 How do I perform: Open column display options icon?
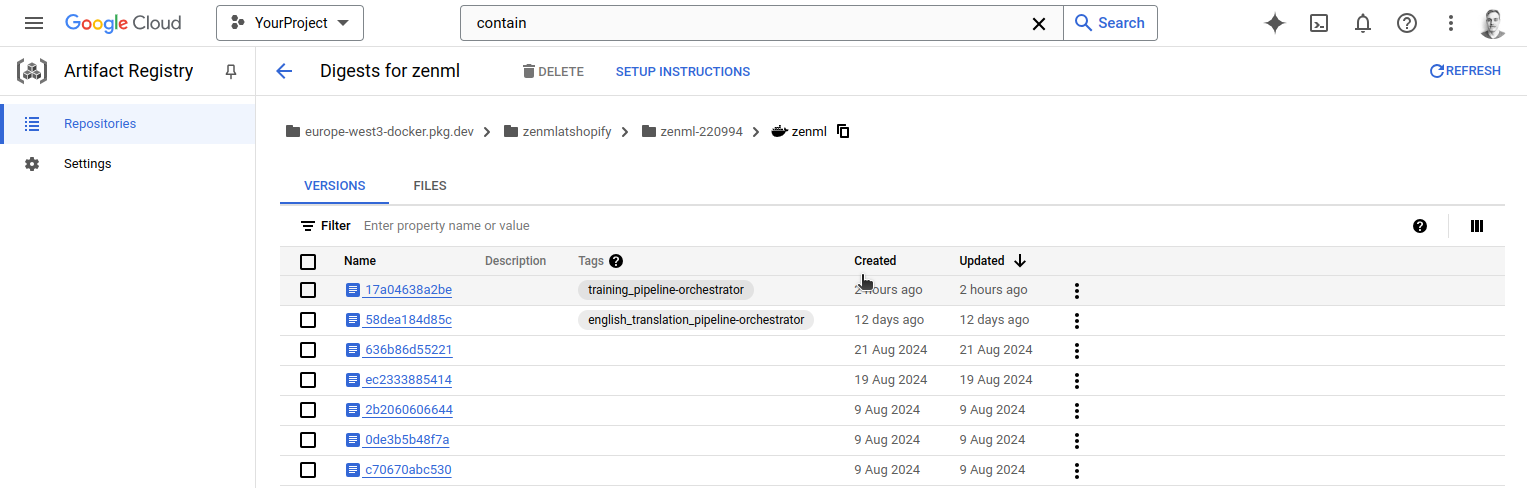coord(1477,226)
